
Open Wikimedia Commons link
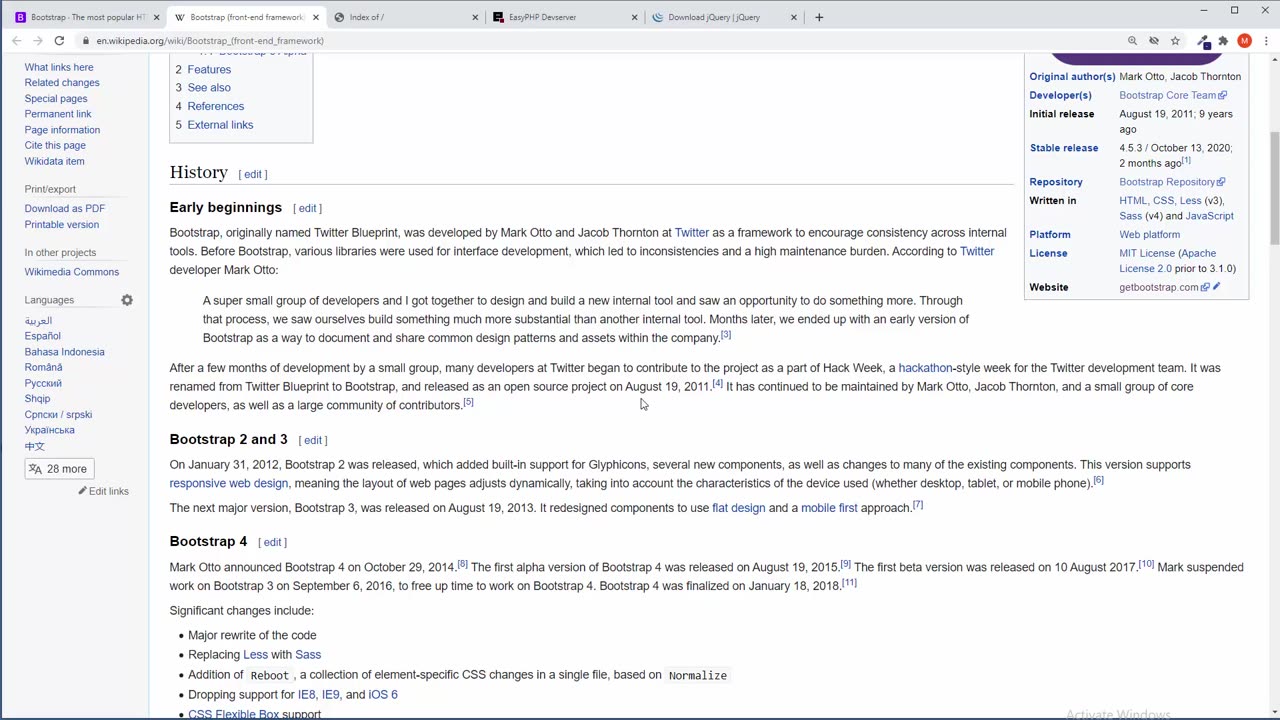tap(72, 272)
